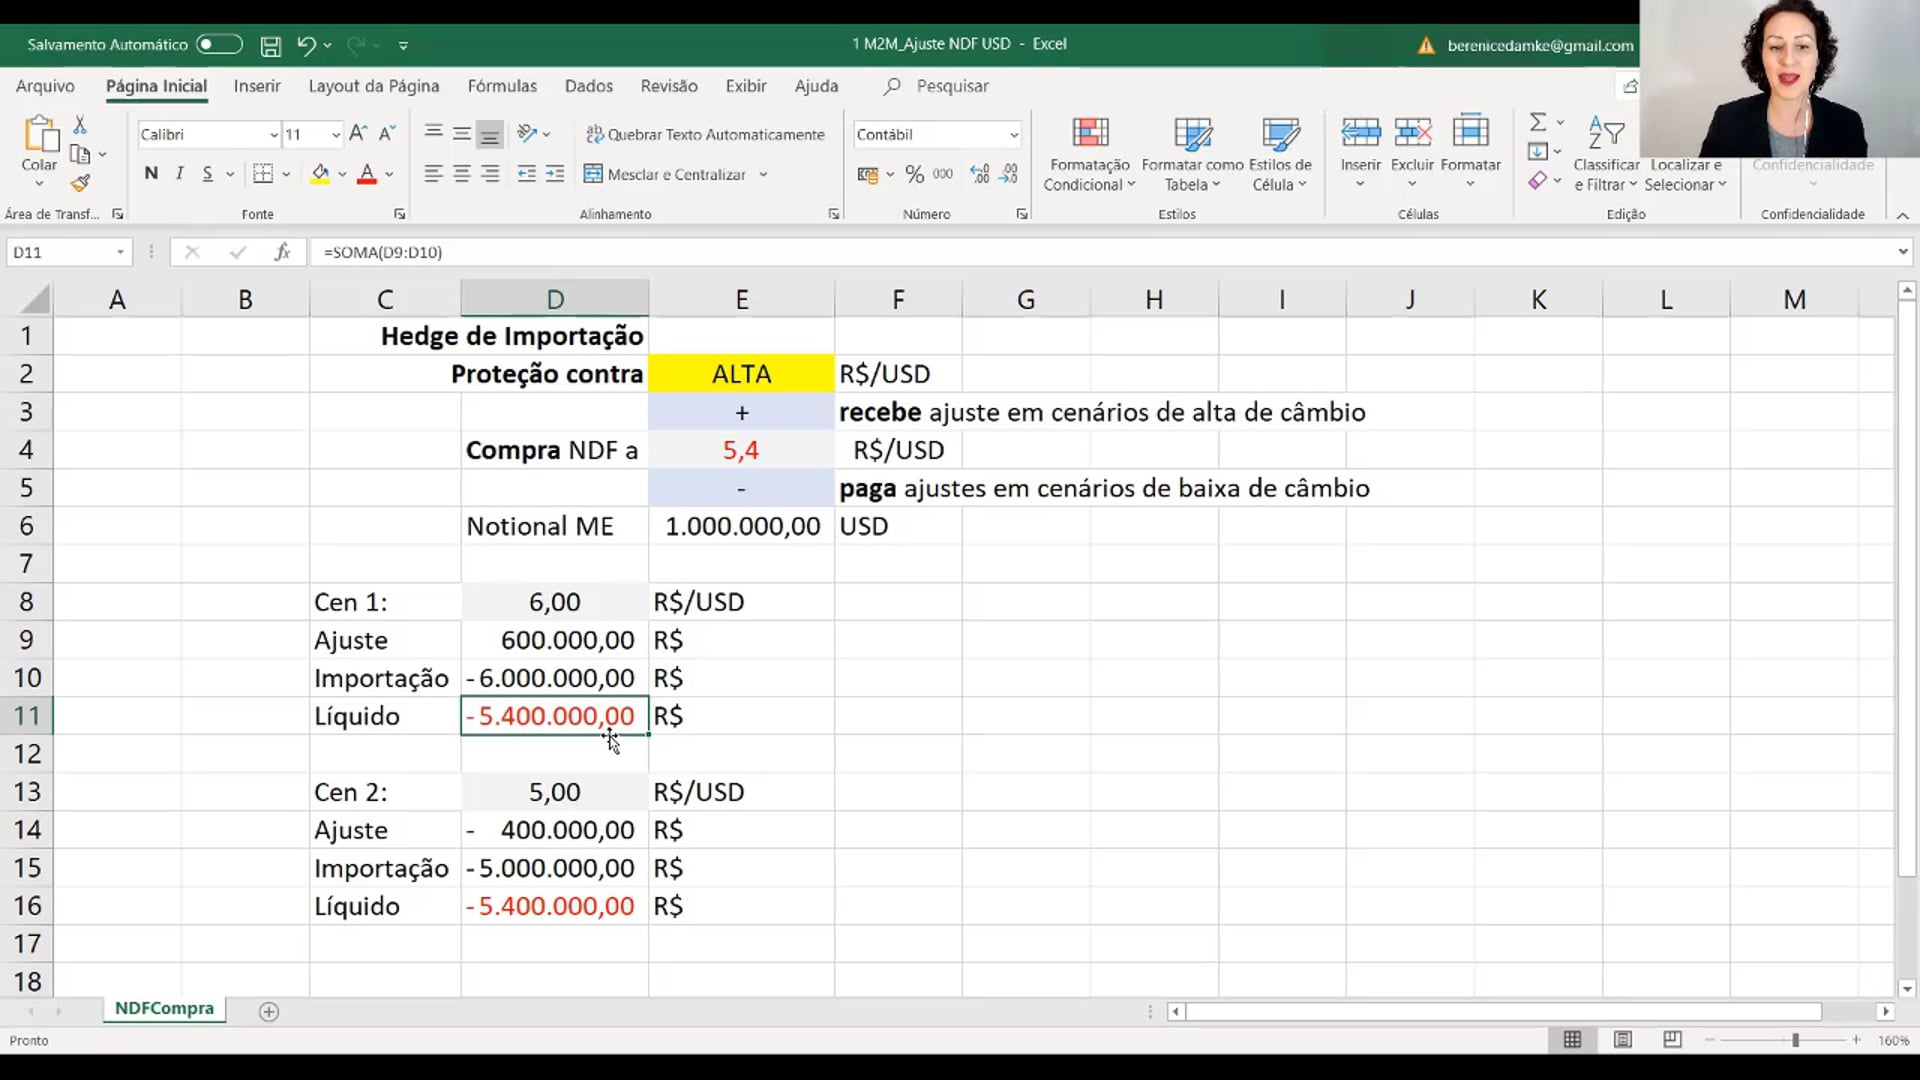Viewport: 1920px width, 1080px height.
Task: Click Quebrar Texto Automaticamente
Action: [705, 134]
